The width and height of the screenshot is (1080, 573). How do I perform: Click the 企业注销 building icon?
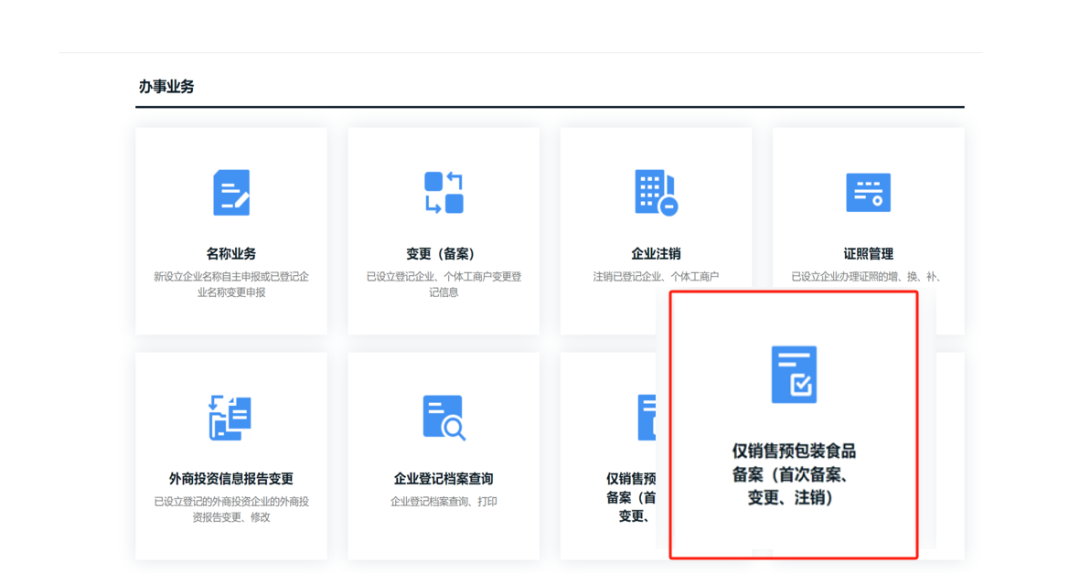(x=656, y=192)
